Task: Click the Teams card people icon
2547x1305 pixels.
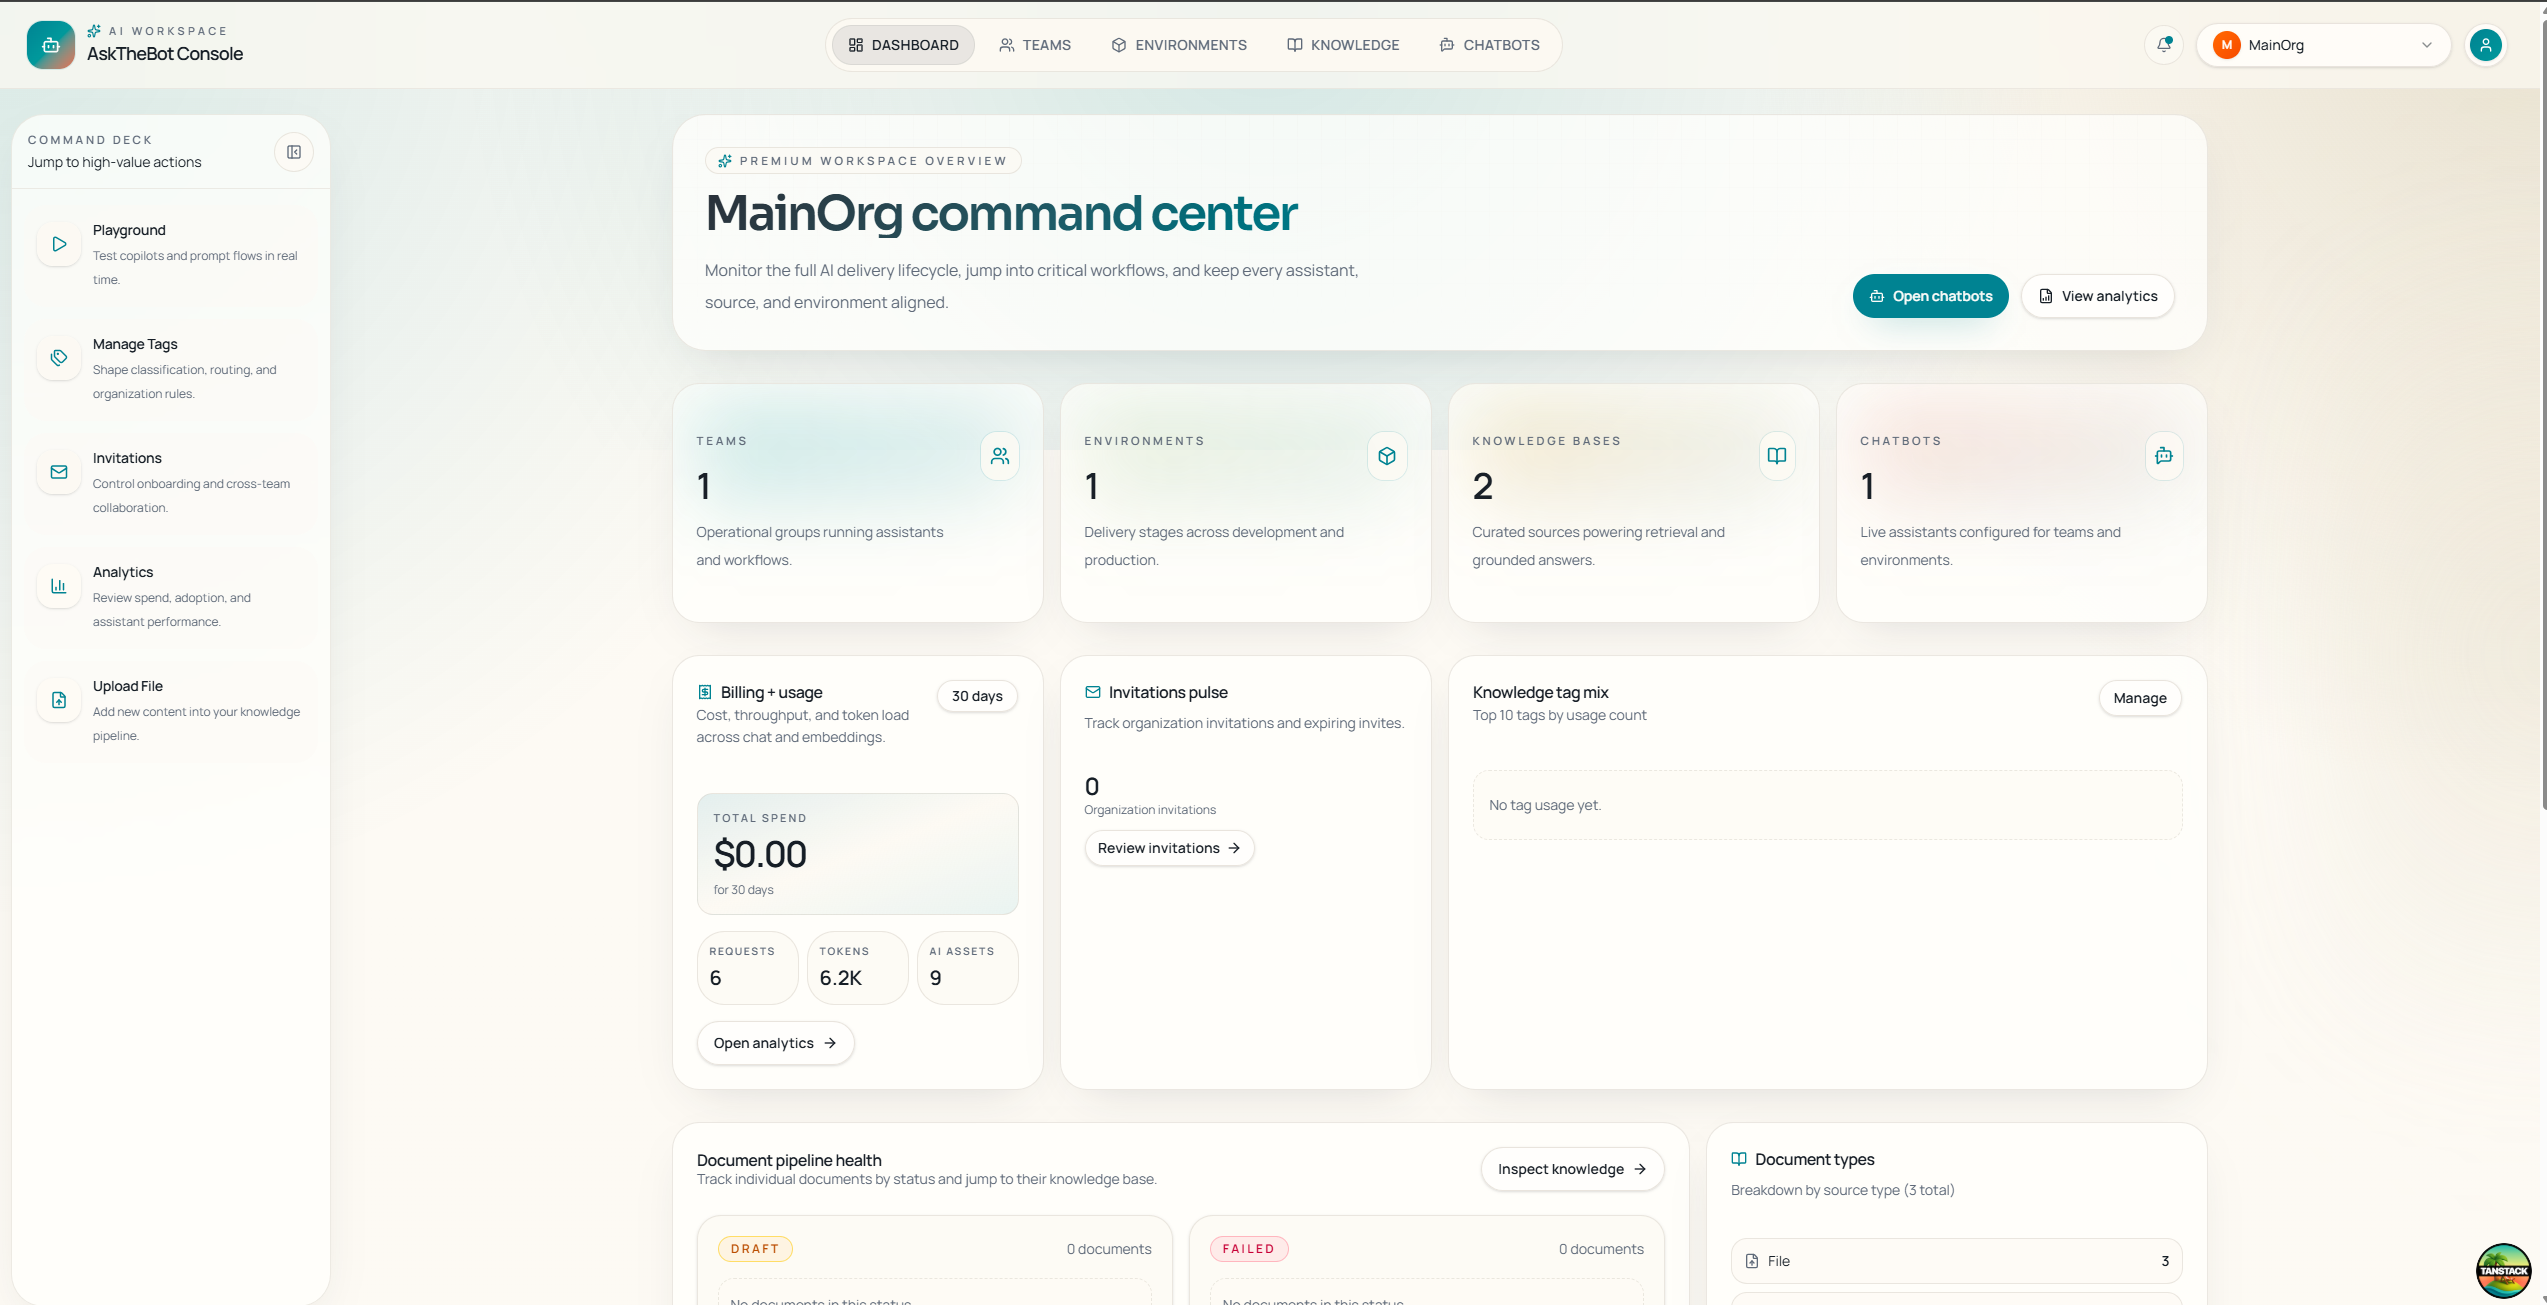Action: (x=1000, y=456)
